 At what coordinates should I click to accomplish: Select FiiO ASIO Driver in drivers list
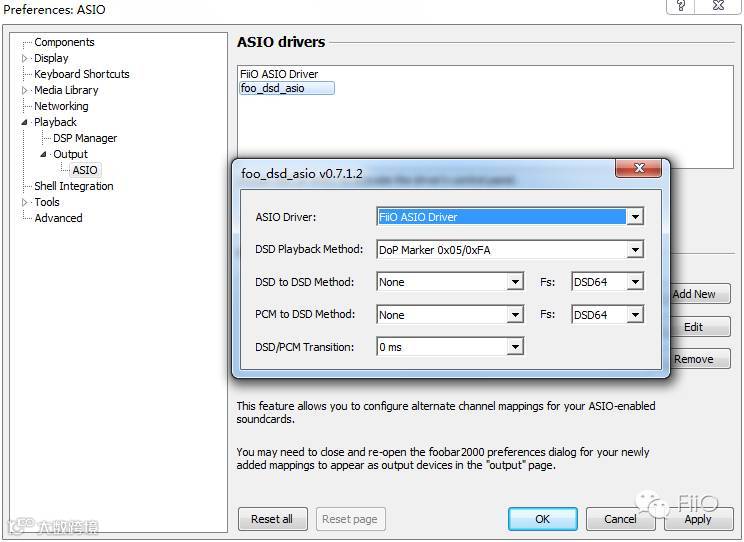[x=279, y=74]
